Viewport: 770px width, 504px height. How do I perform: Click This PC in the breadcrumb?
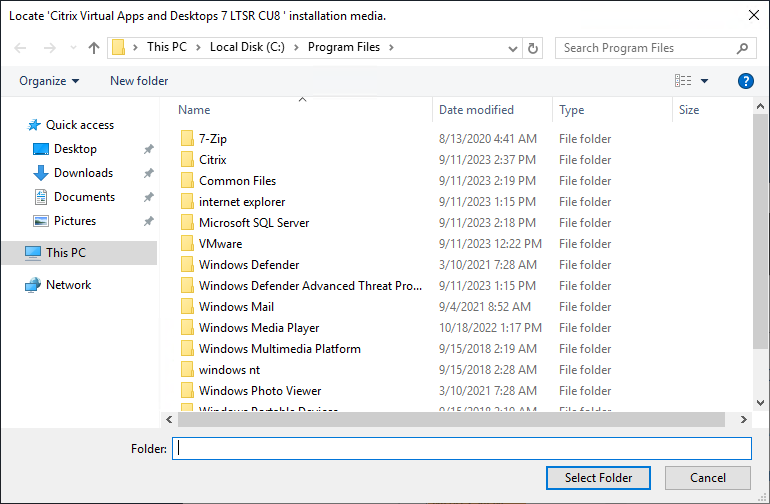click(167, 47)
